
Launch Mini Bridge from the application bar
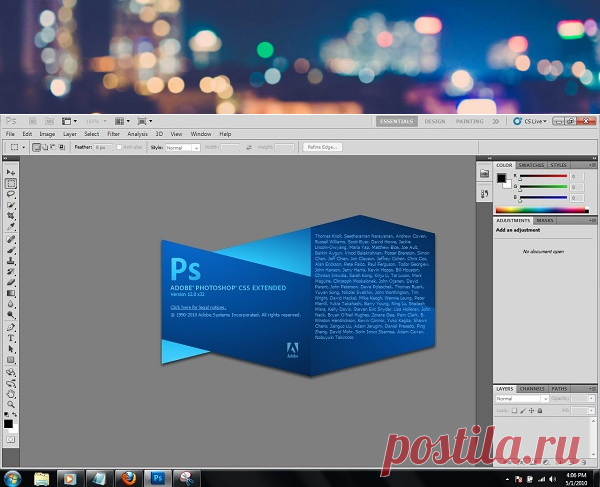49,121
